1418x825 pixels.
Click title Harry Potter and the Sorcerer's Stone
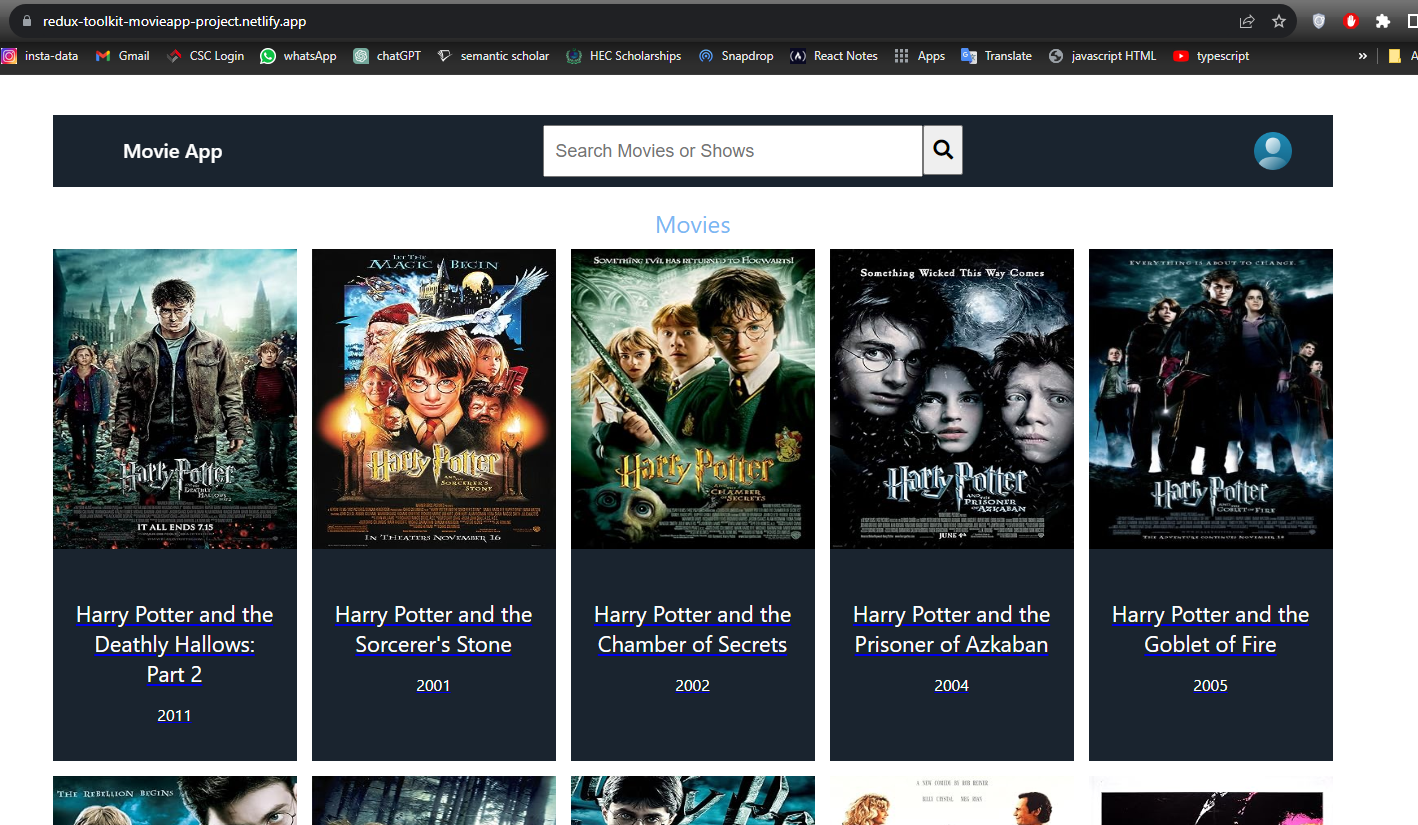[x=434, y=630]
